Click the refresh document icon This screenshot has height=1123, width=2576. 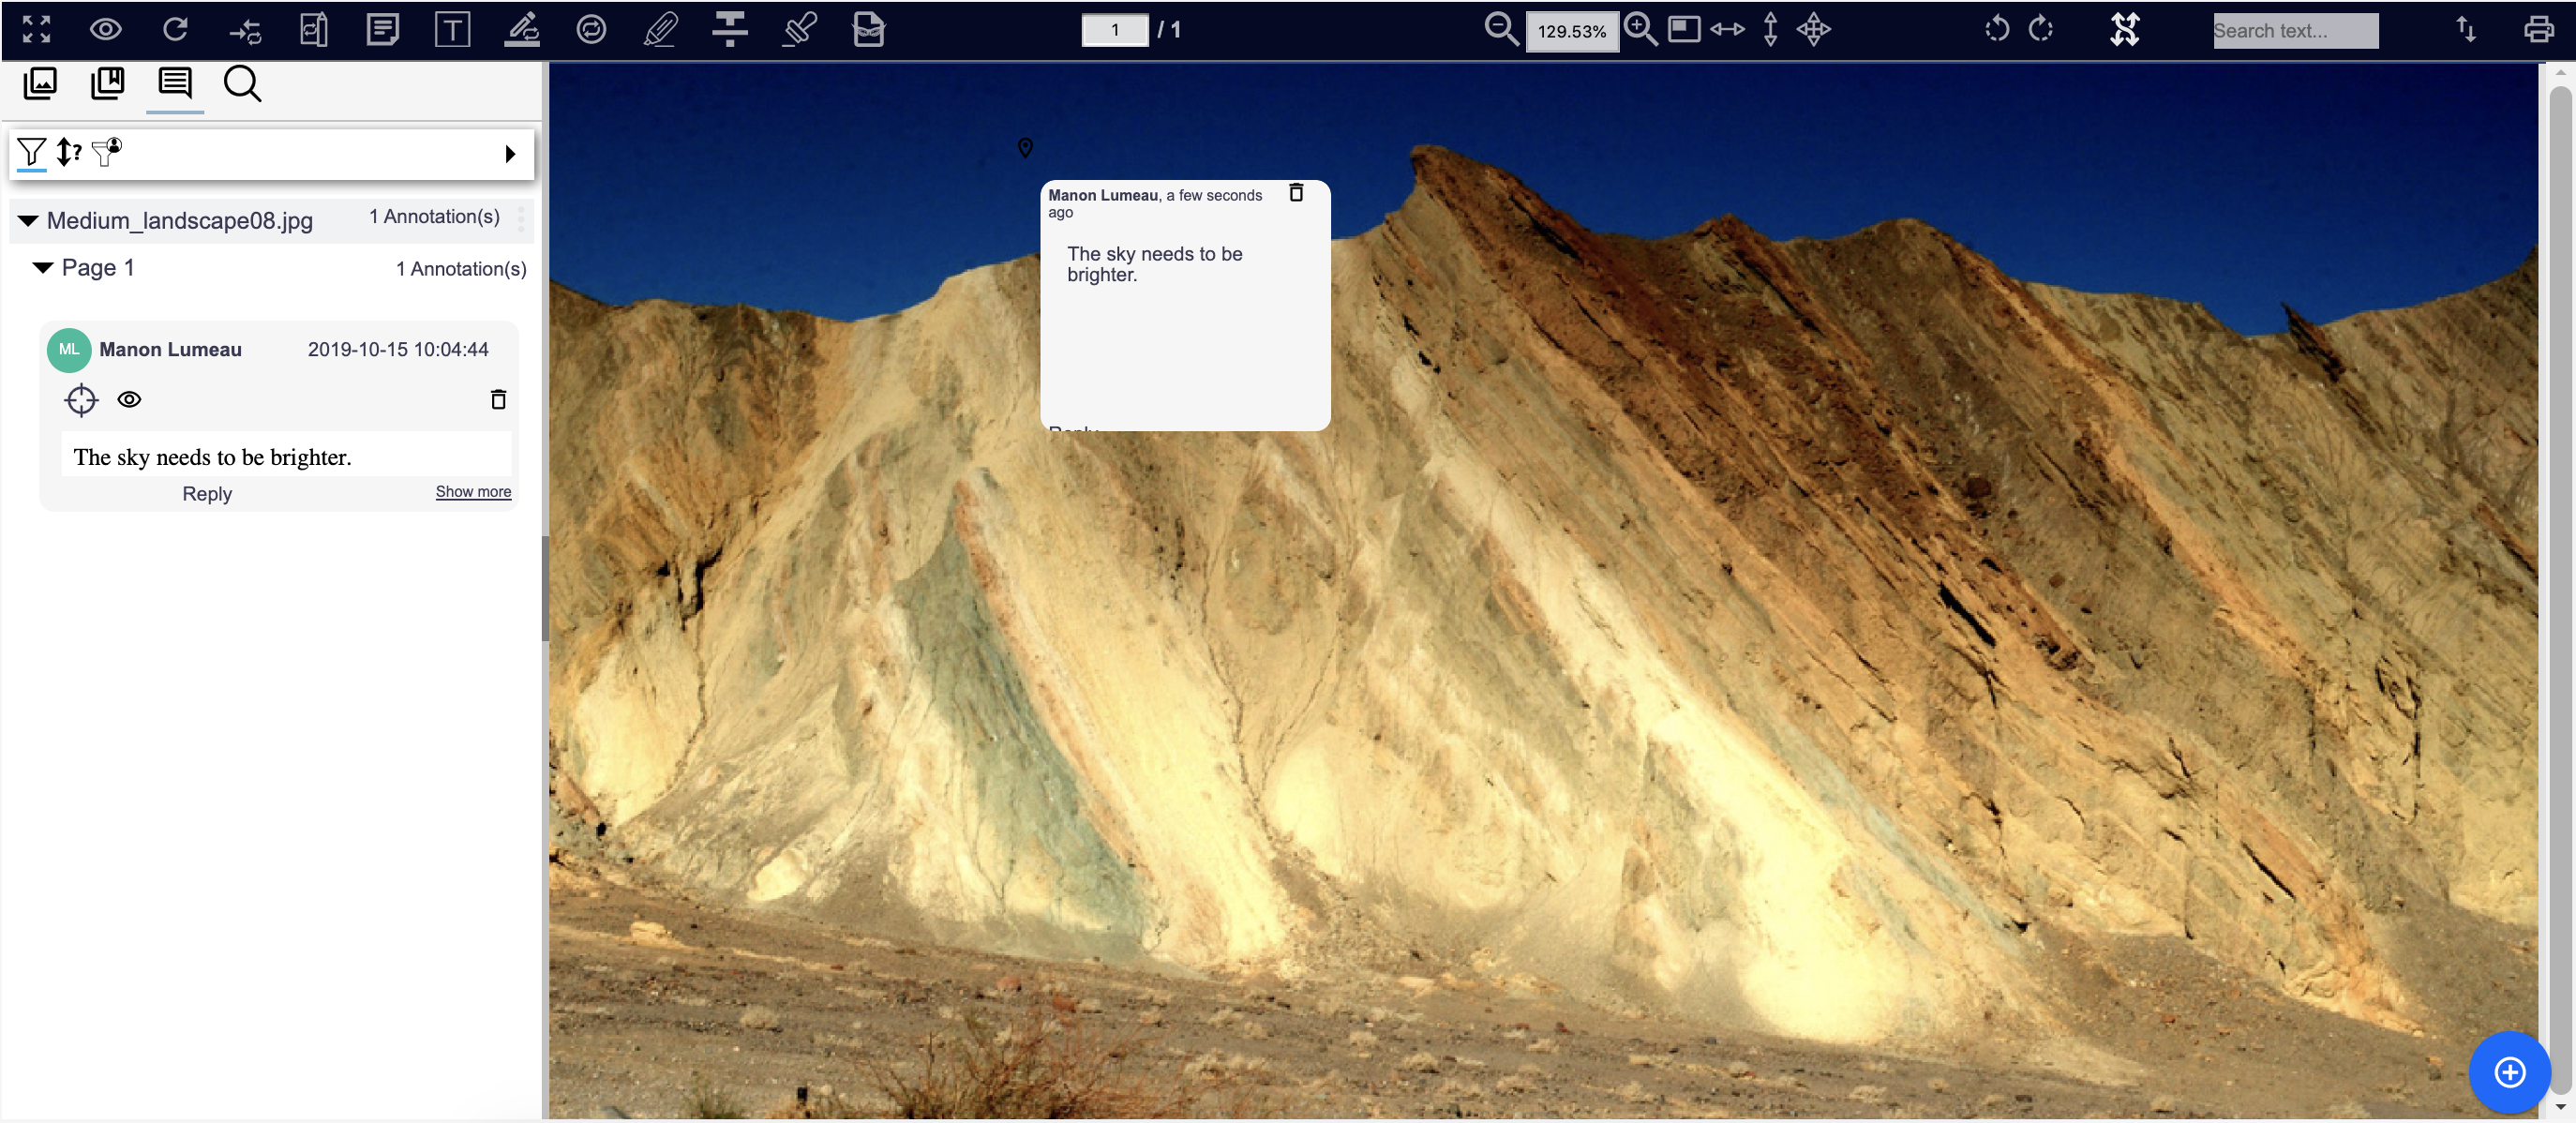[x=175, y=30]
